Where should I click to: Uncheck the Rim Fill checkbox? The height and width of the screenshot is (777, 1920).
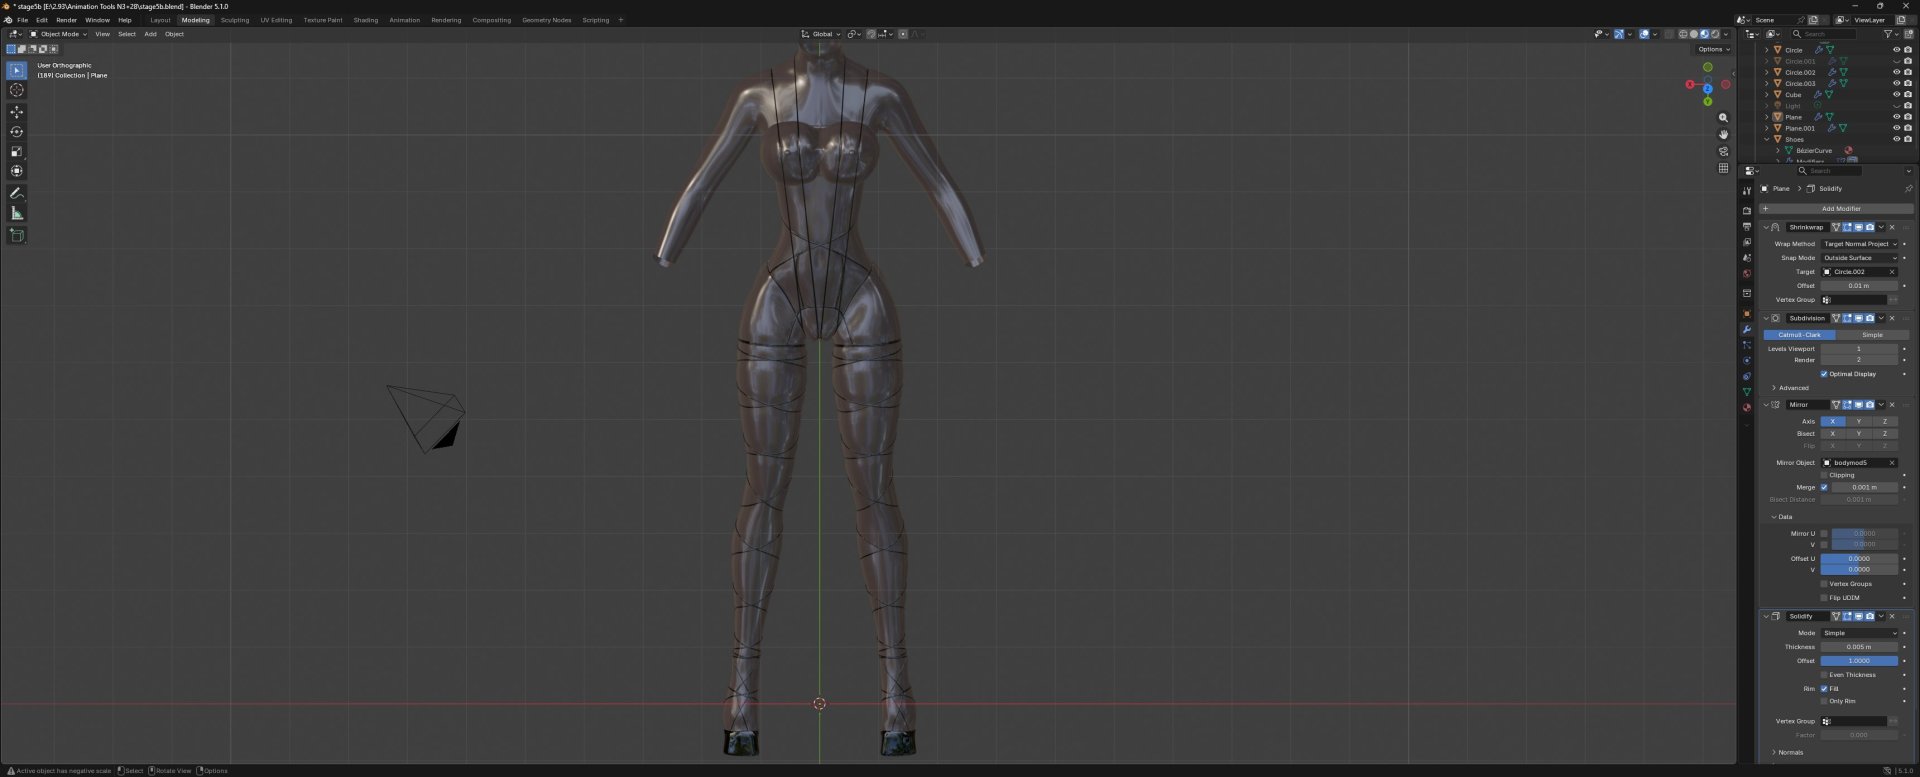tap(1824, 689)
